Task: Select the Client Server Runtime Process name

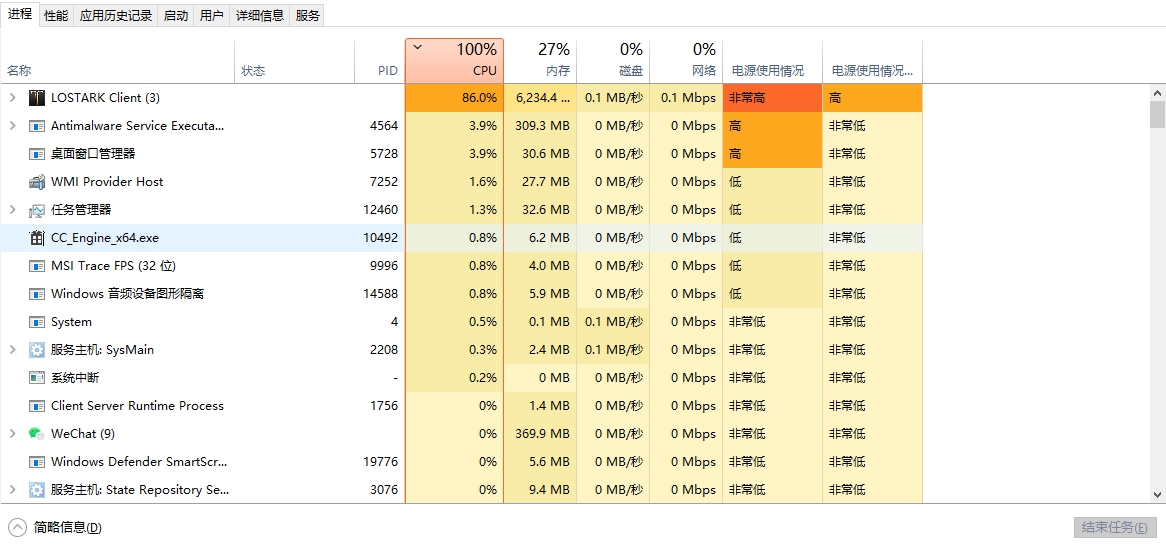Action: [x=138, y=406]
